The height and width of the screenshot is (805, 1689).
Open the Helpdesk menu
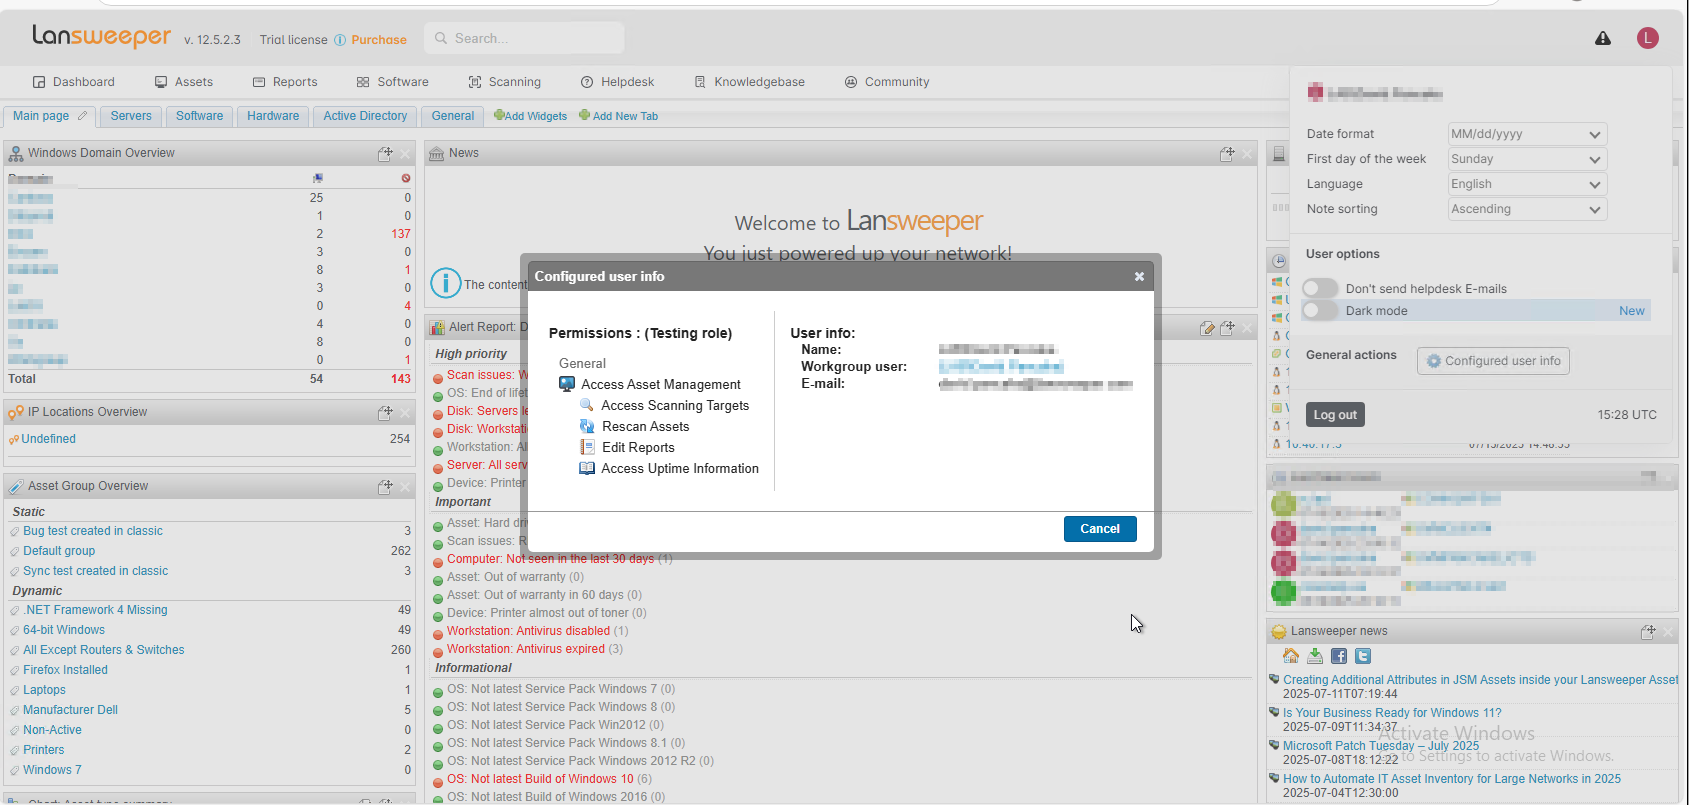pos(618,82)
